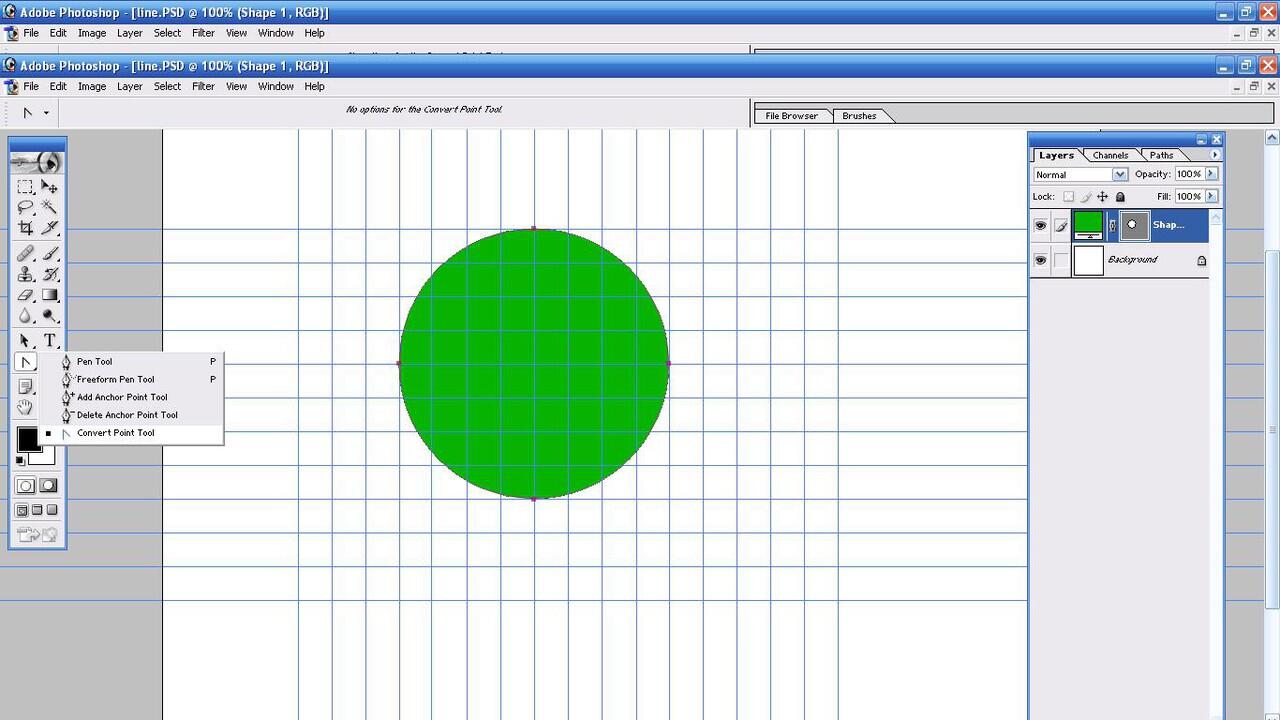
Task: Choose Convert Point Tool in flyout
Action: pos(115,433)
